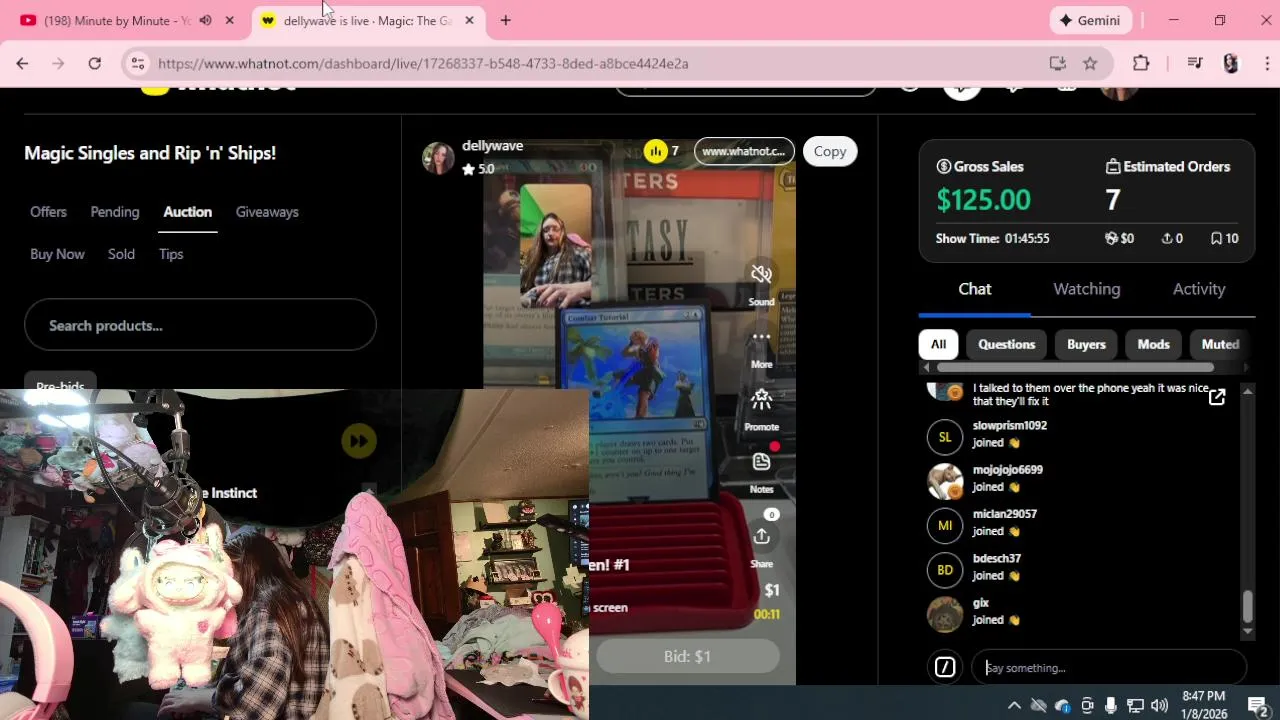Select the Auction tab
1280x720 pixels.
(x=188, y=212)
